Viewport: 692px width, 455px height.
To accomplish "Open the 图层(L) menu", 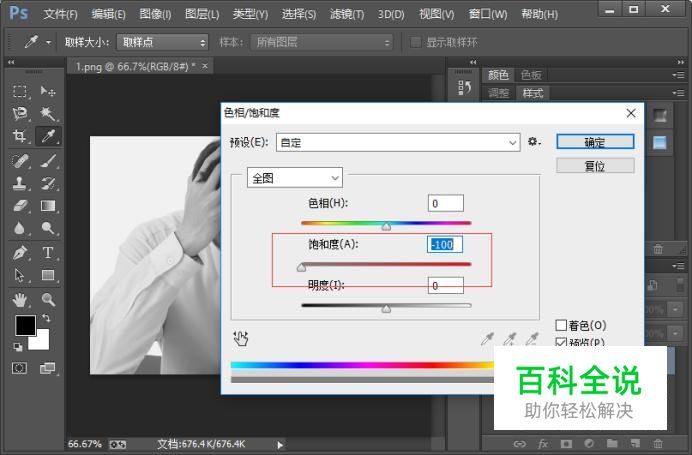I will coord(202,14).
